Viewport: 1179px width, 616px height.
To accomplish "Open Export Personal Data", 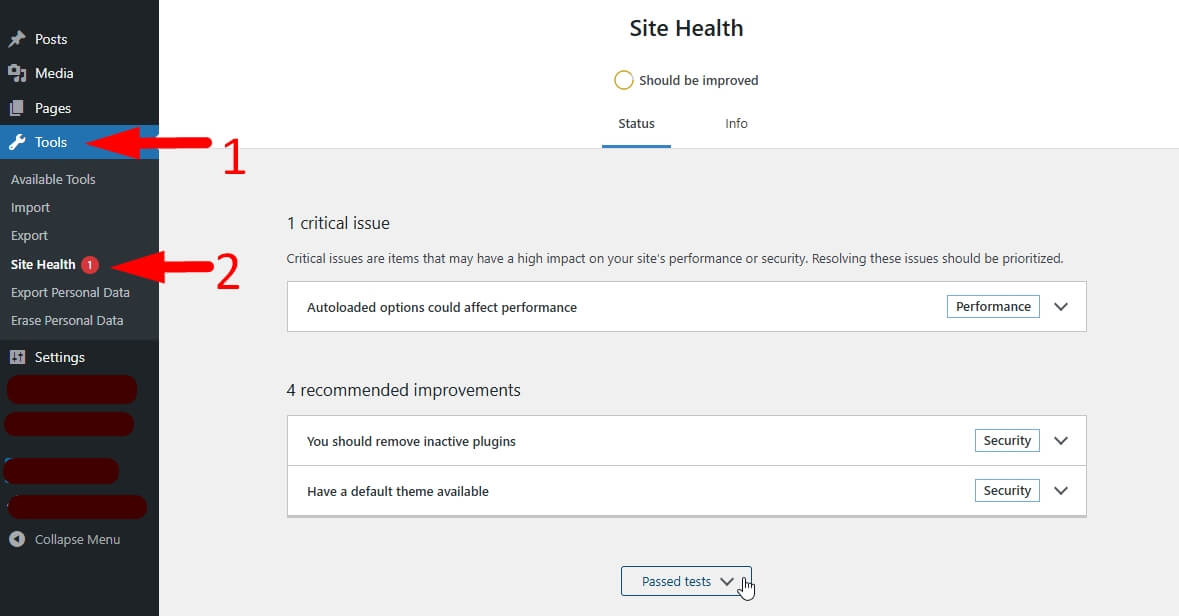I will point(70,292).
